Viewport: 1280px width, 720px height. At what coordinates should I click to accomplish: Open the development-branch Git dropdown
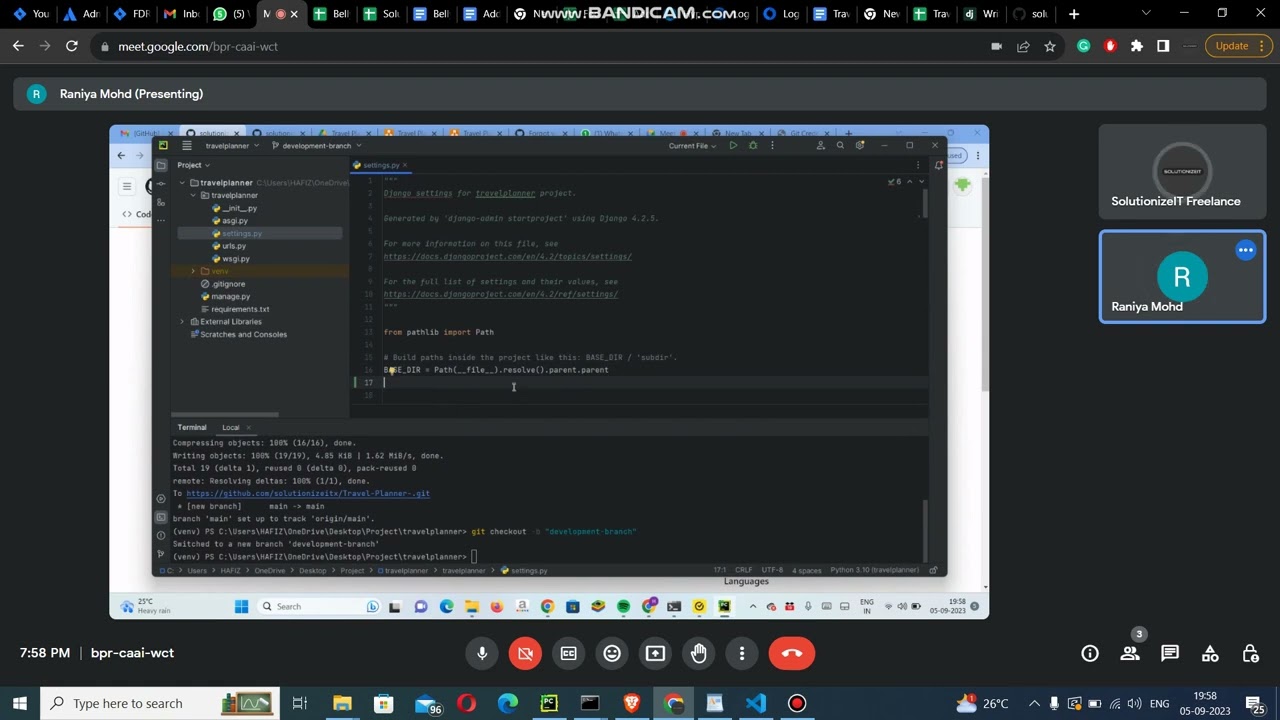pyautogui.click(x=315, y=146)
